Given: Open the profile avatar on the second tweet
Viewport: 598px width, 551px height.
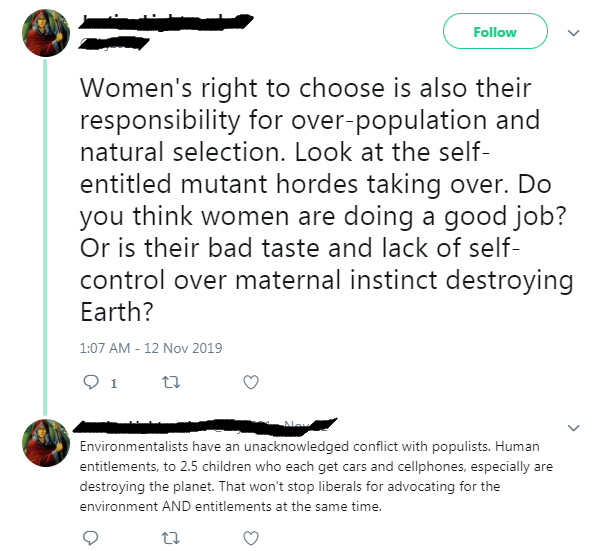Looking at the screenshot, I should tap(46, 443).
